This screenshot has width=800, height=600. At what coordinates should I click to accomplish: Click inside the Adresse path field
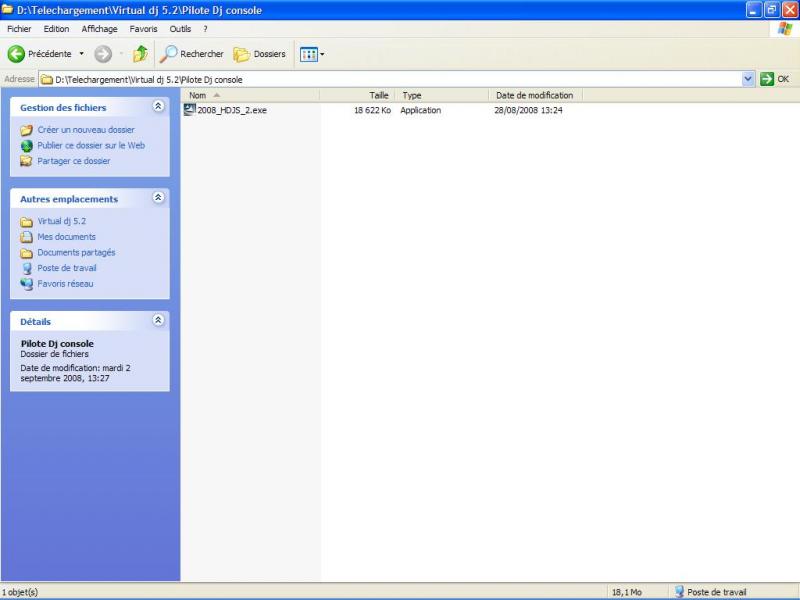pyautogui.click(x=390, y=80)
